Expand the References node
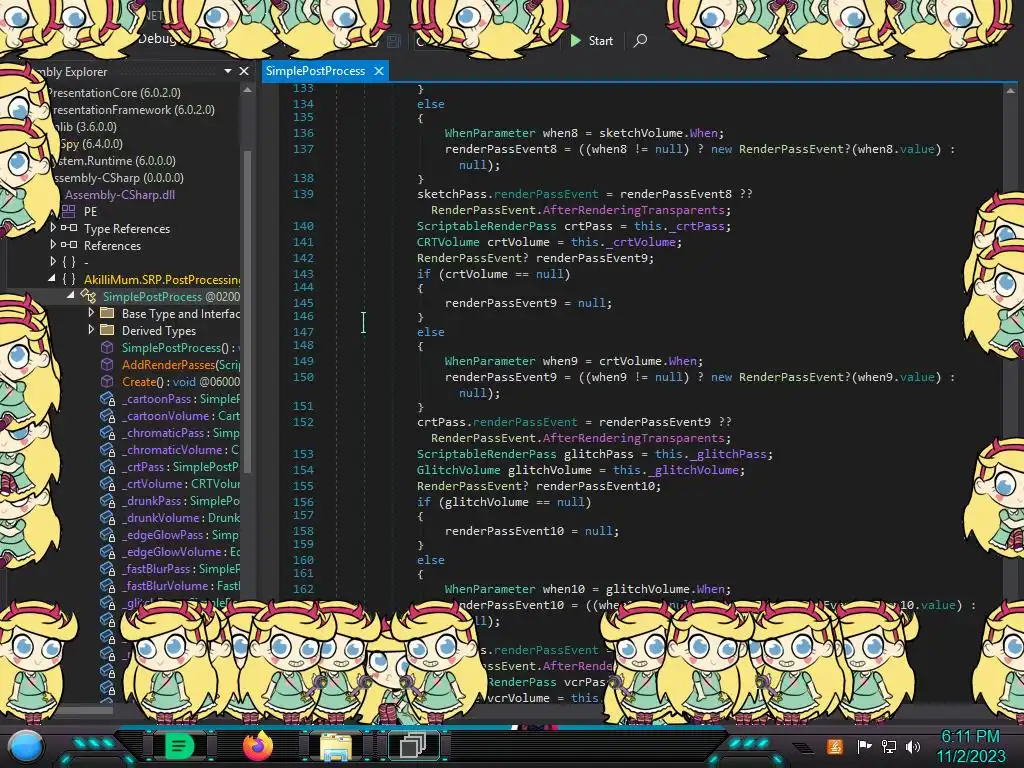This screenshot has width=1024, height=768. click(x=53, y=244)
